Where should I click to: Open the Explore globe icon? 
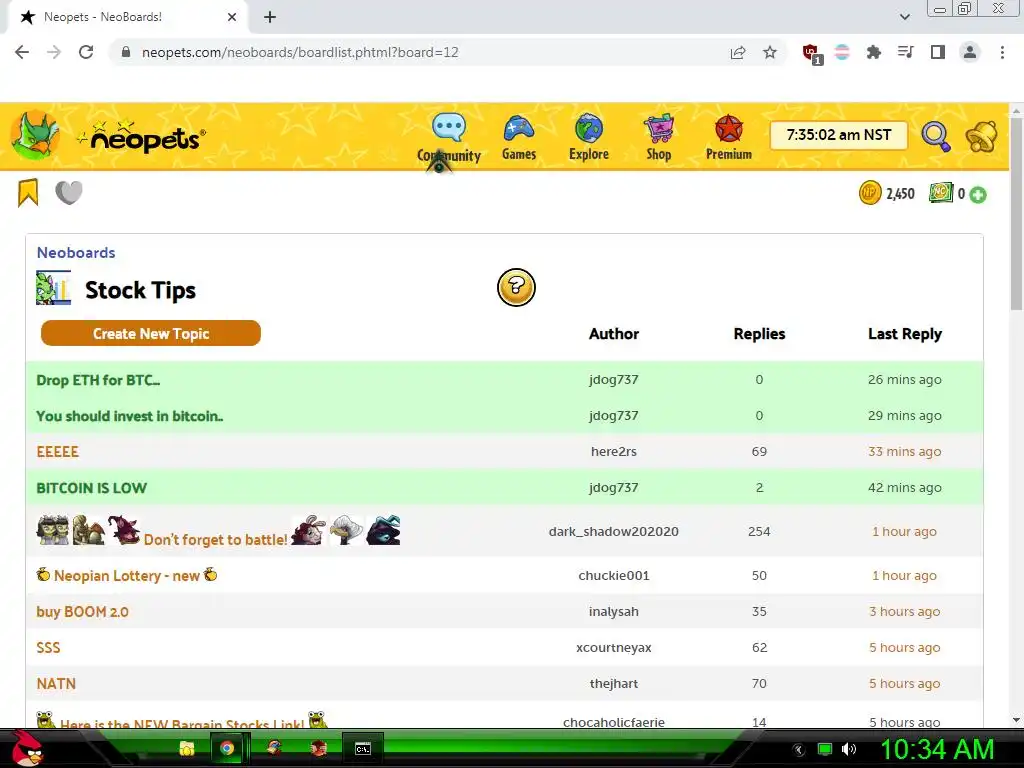point(589,127)
